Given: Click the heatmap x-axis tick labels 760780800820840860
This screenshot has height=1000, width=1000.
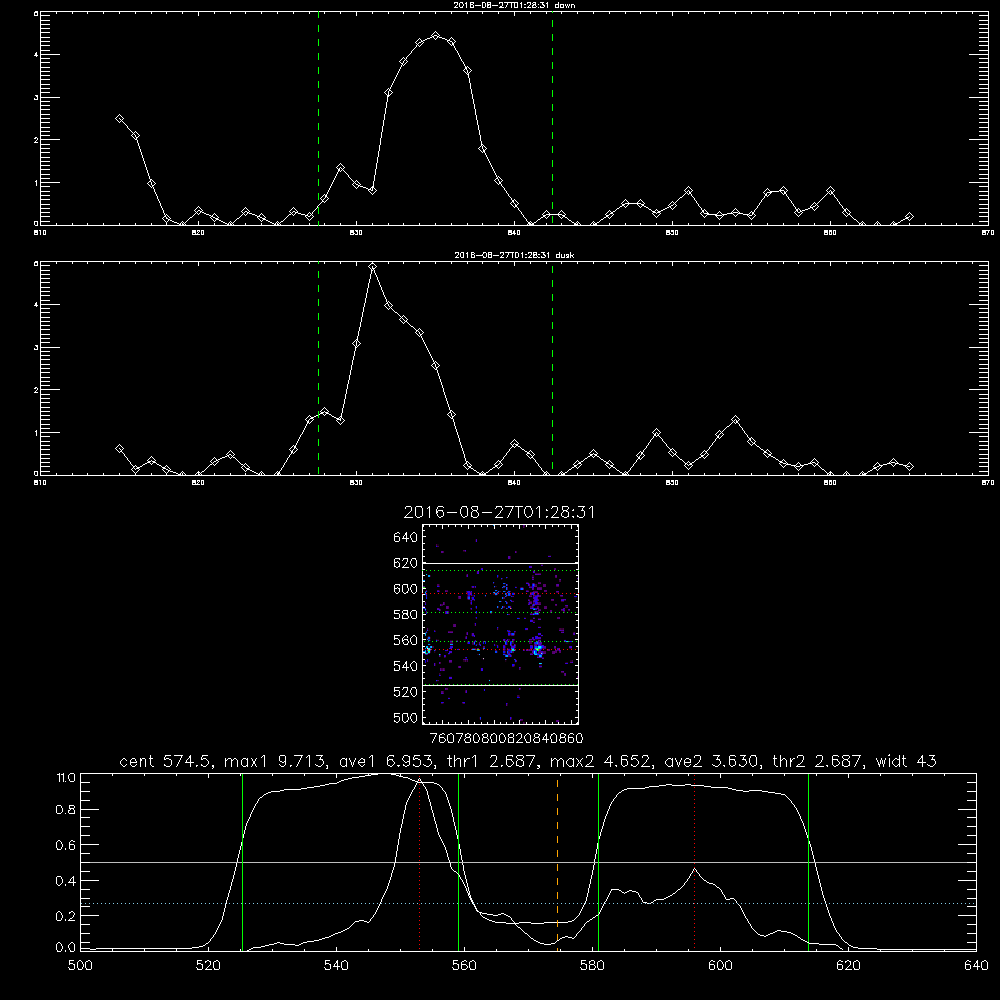Looking at the screenshot, I should pyautogui.click(x=506, y=739).
